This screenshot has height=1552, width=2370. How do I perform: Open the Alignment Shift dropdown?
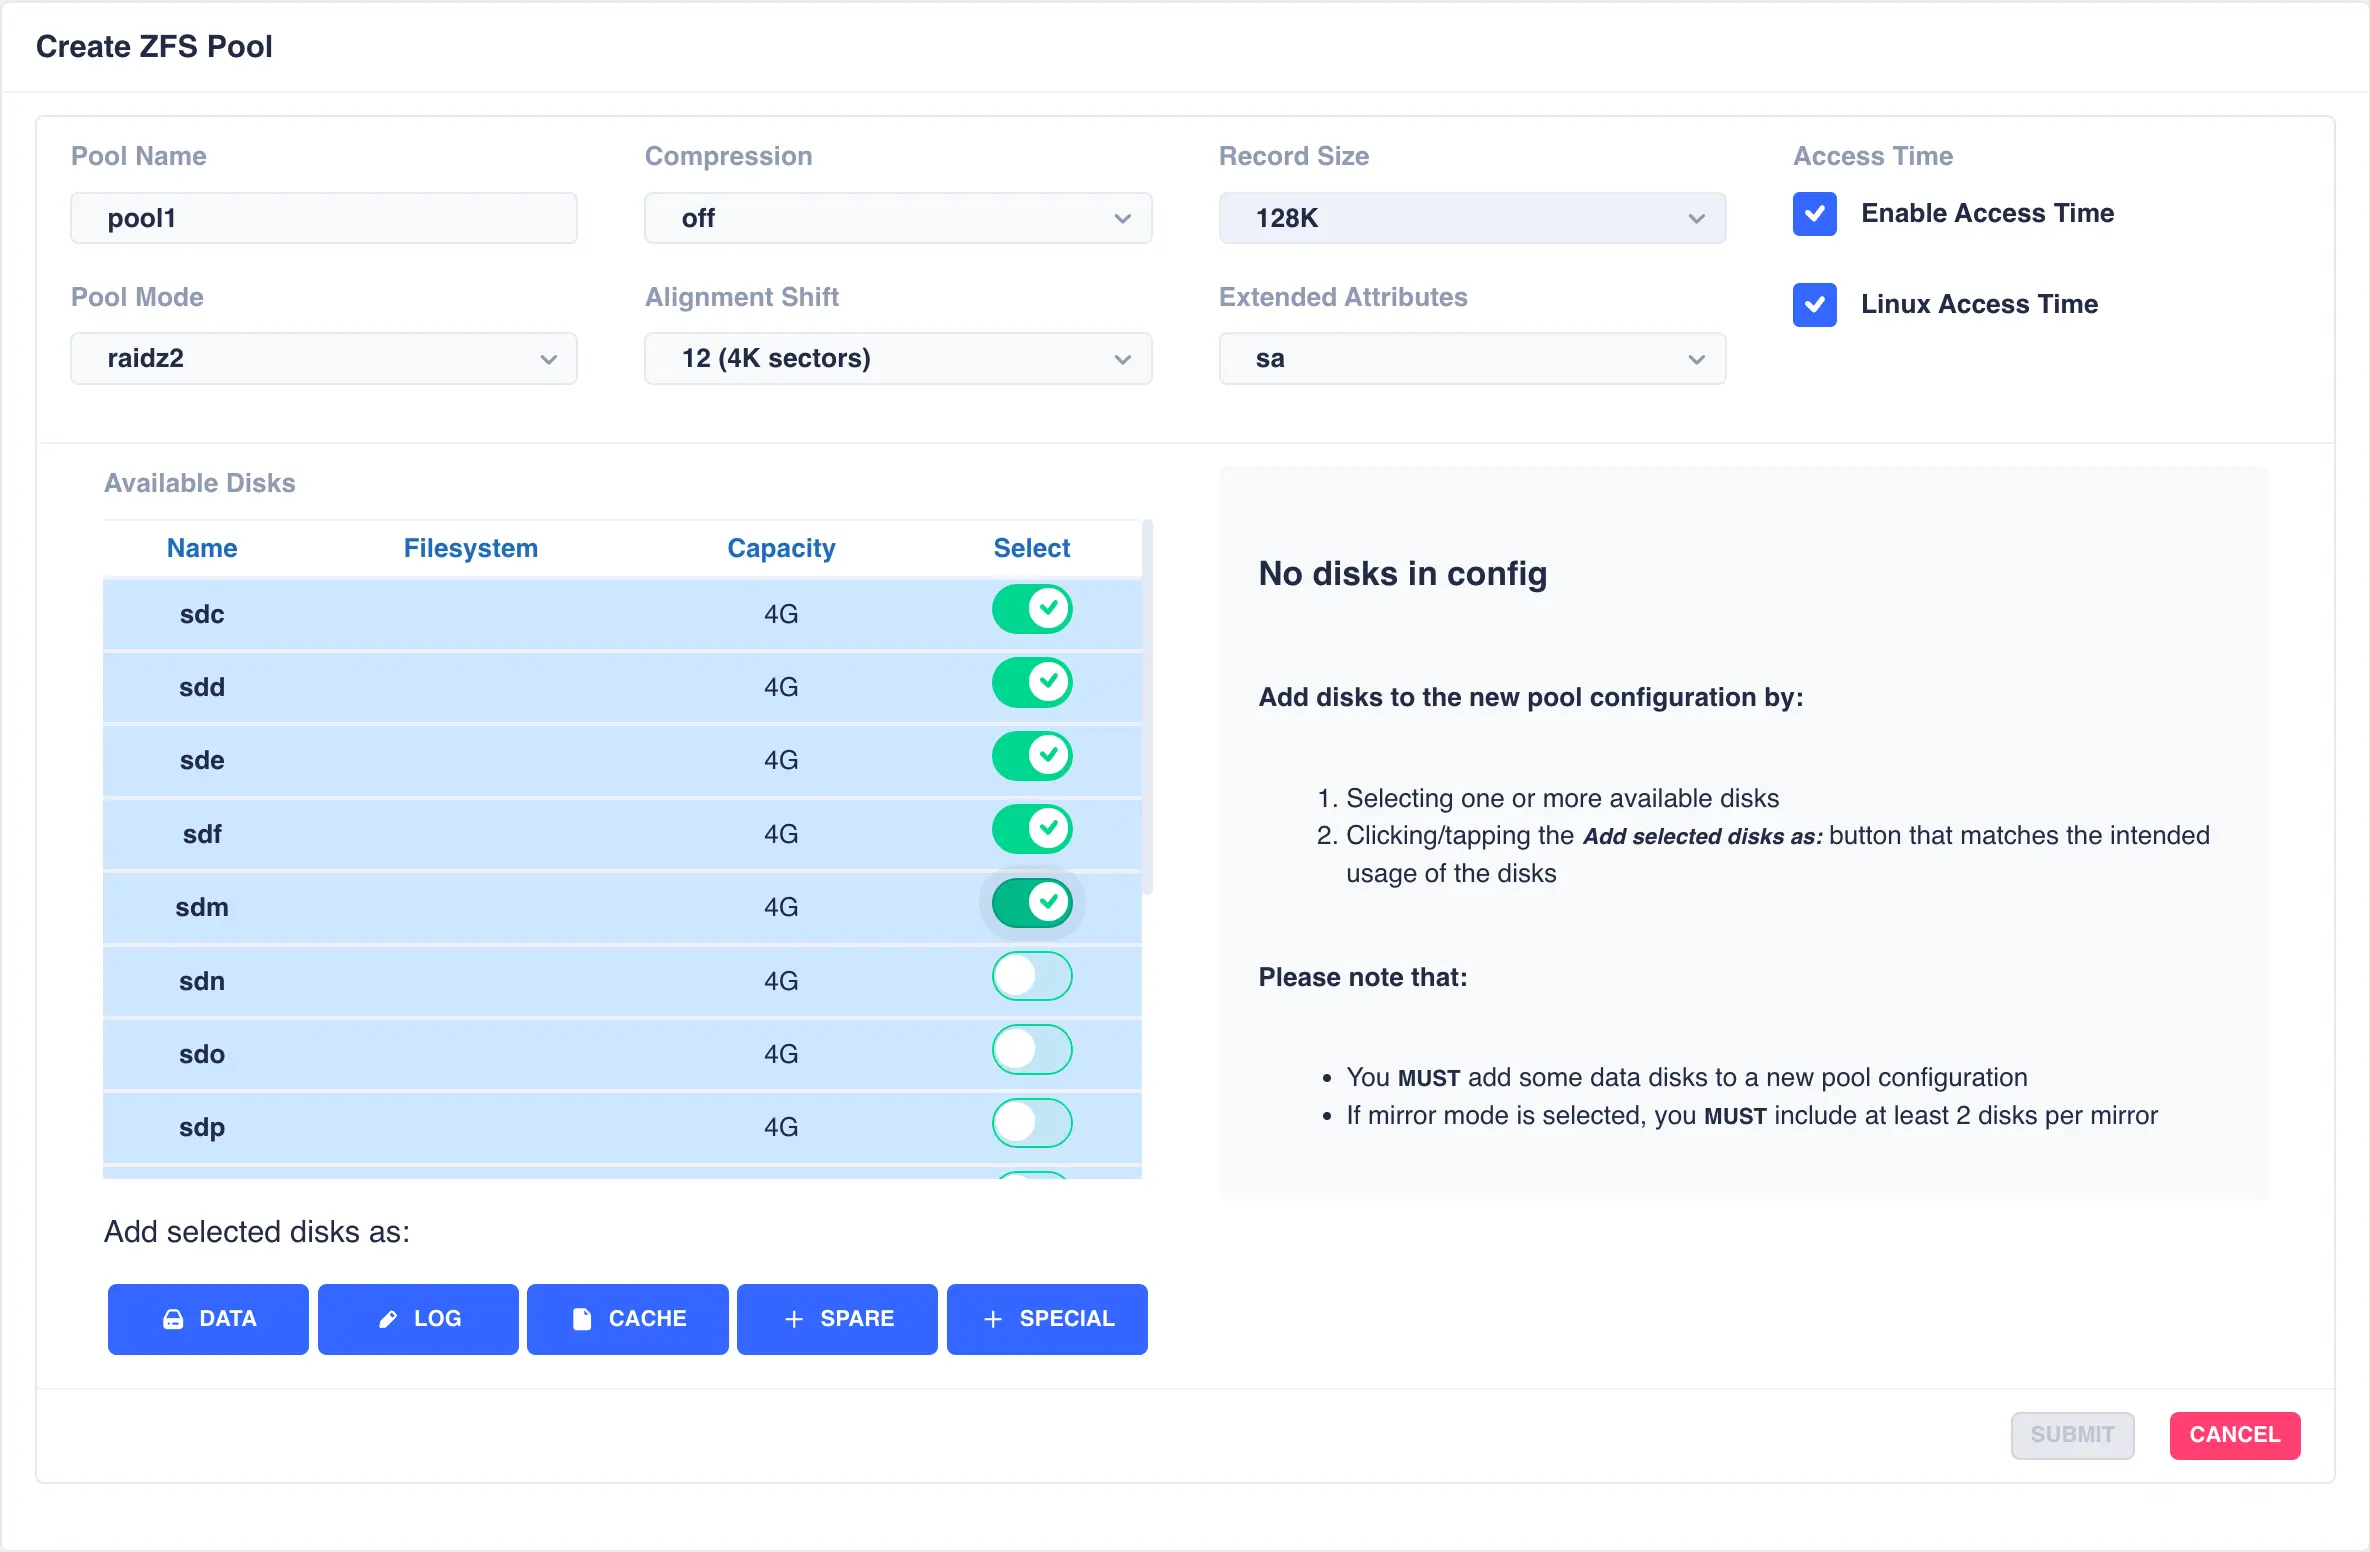(x=897, y=359)
